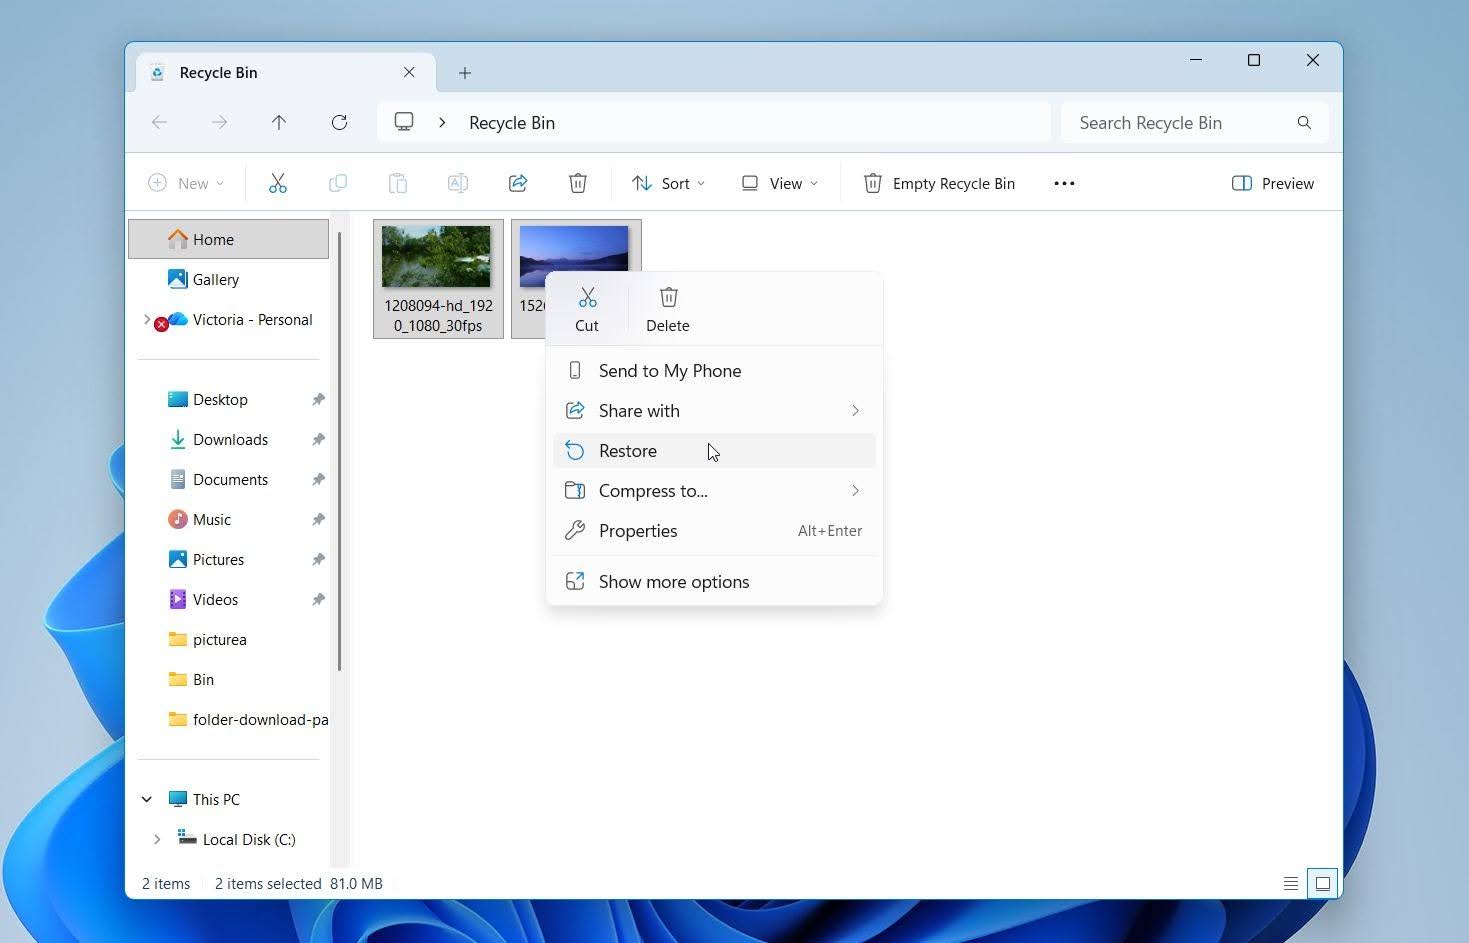1469x943 pixels.
Task: Select Restore from context menu
Action: [714, 451]
